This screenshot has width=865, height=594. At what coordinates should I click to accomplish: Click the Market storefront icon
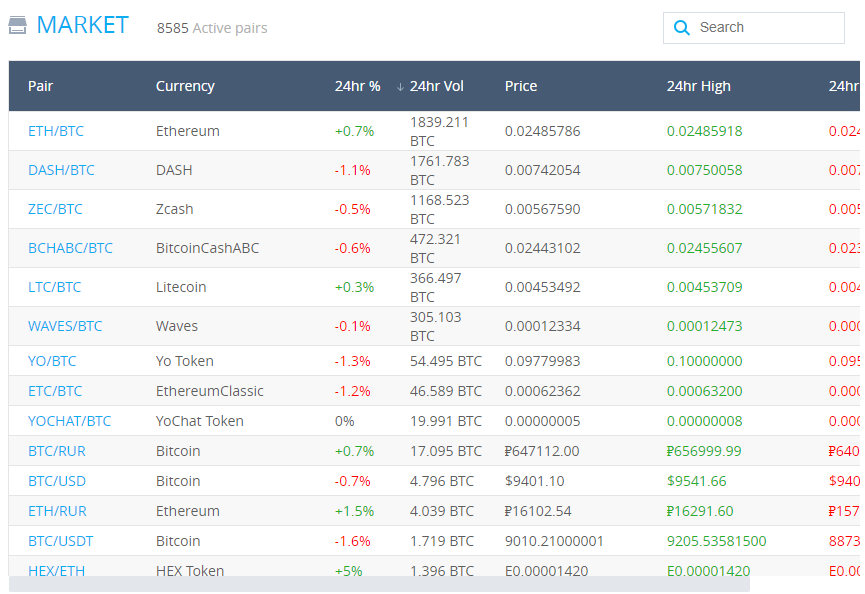(18, 25)
